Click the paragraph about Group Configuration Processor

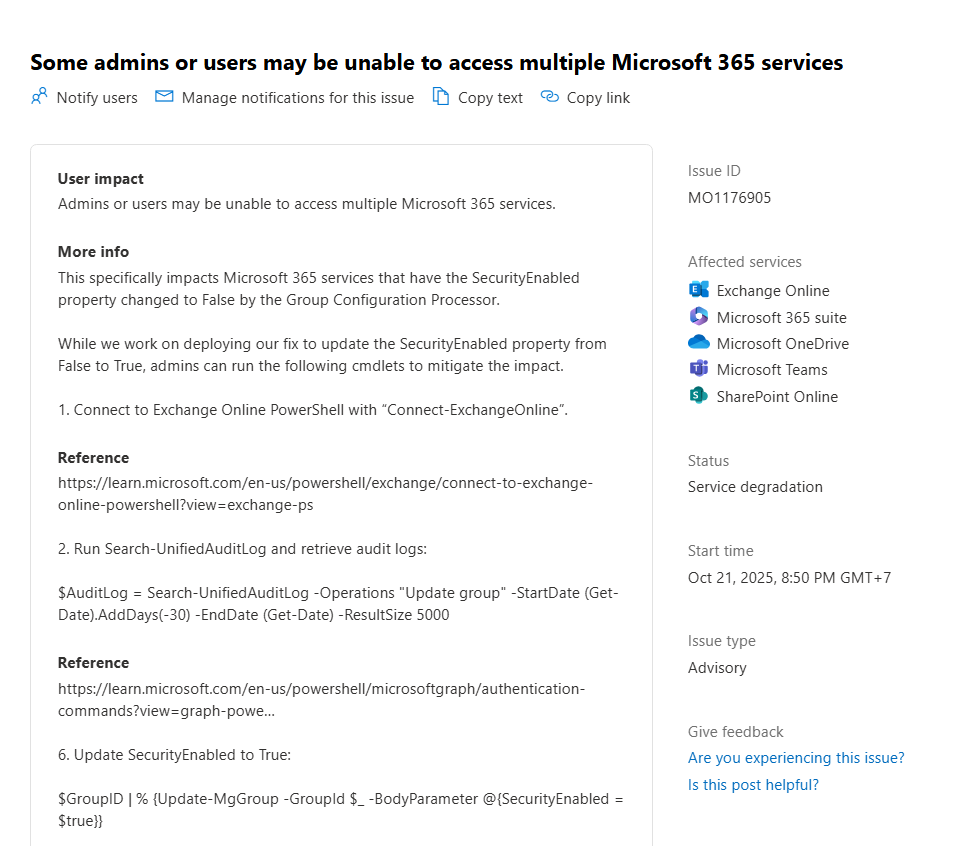319,289
